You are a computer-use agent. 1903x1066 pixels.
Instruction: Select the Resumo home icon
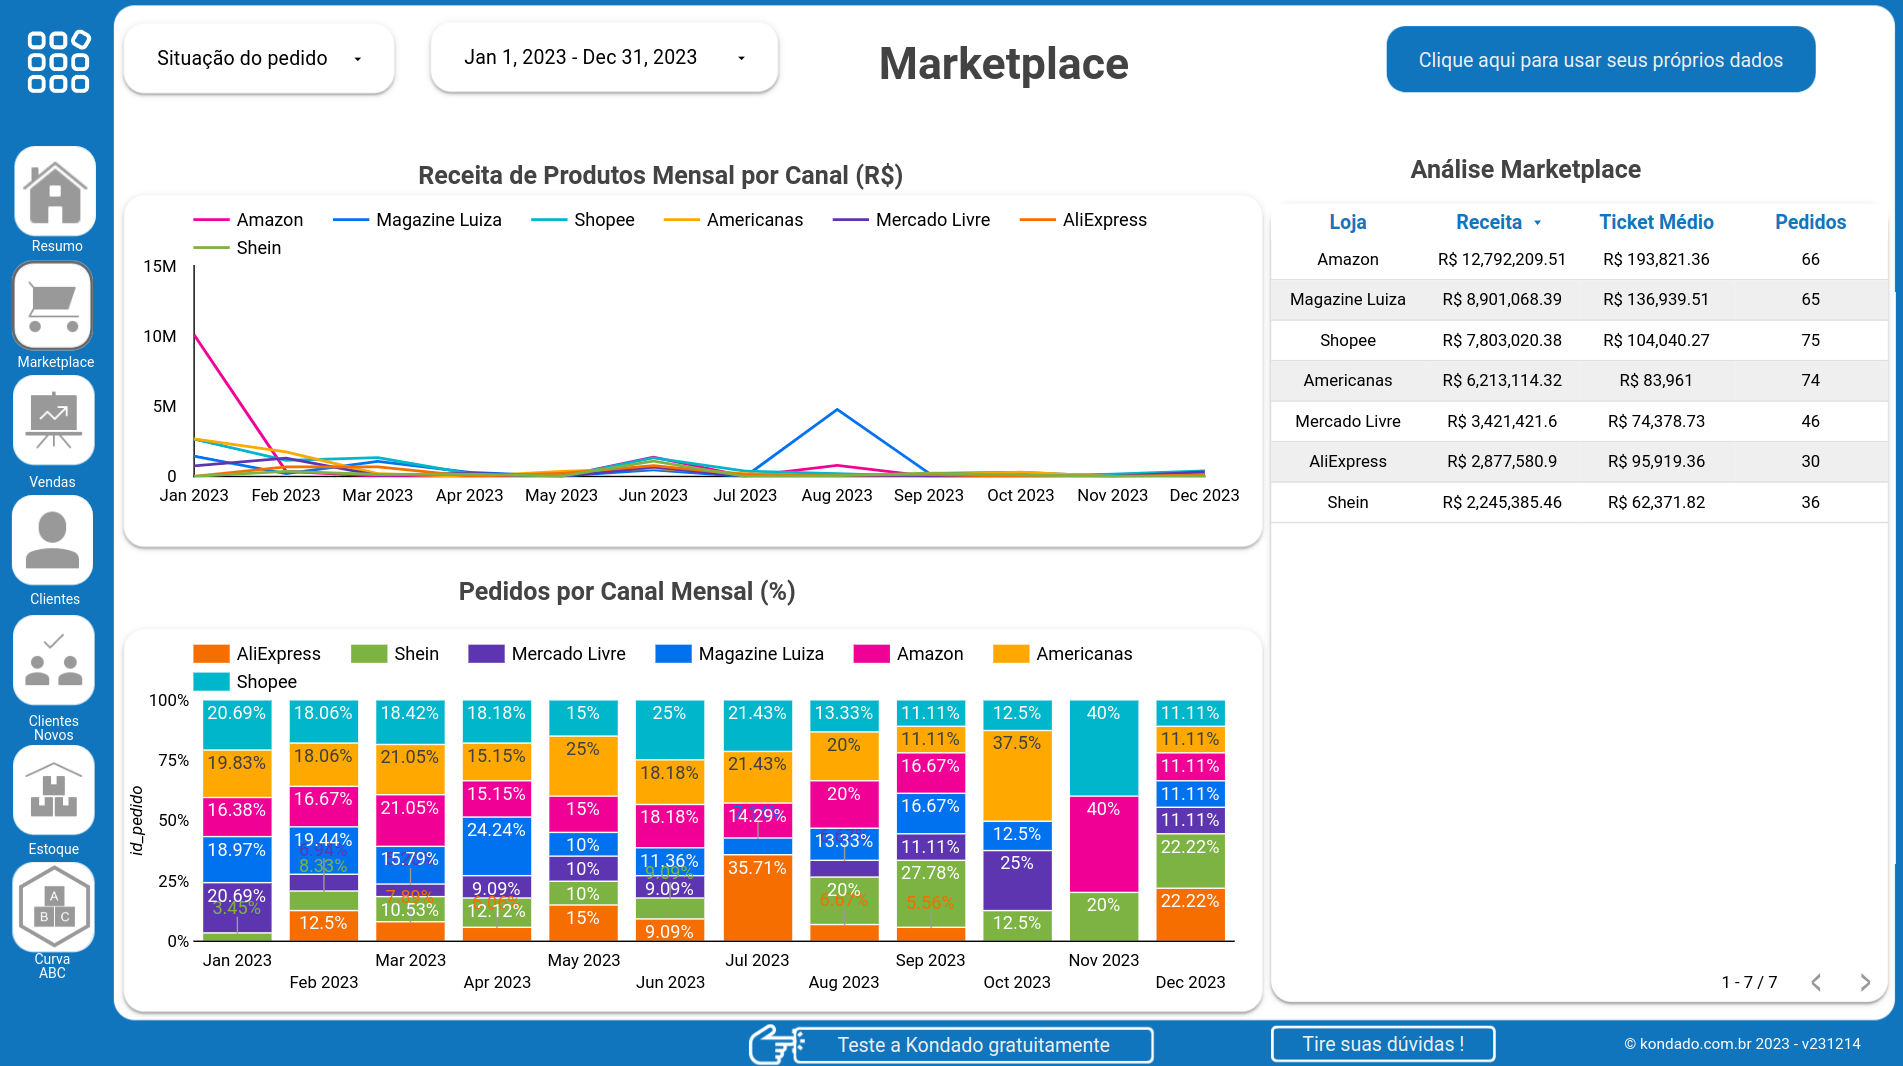pyautogui.click(x=54, y=191)
